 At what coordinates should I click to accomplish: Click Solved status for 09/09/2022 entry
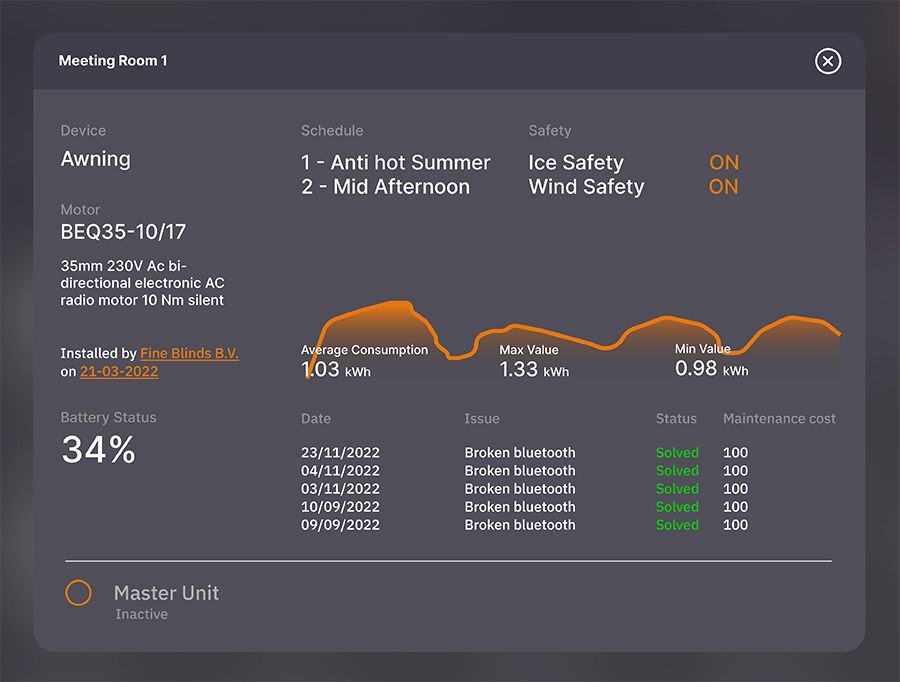point(677,525)
